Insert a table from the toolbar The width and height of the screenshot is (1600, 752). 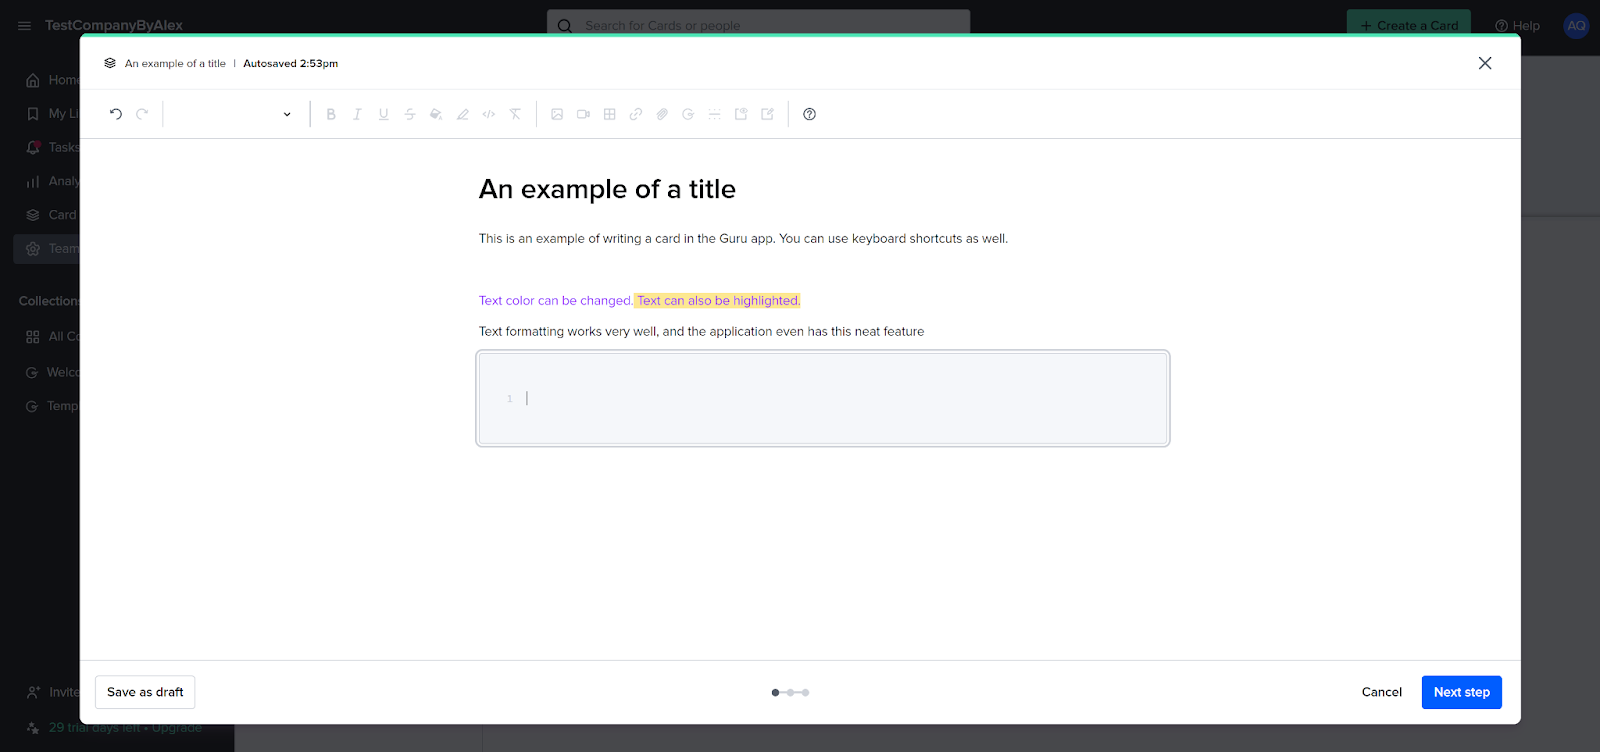click(x=609, y=114)
